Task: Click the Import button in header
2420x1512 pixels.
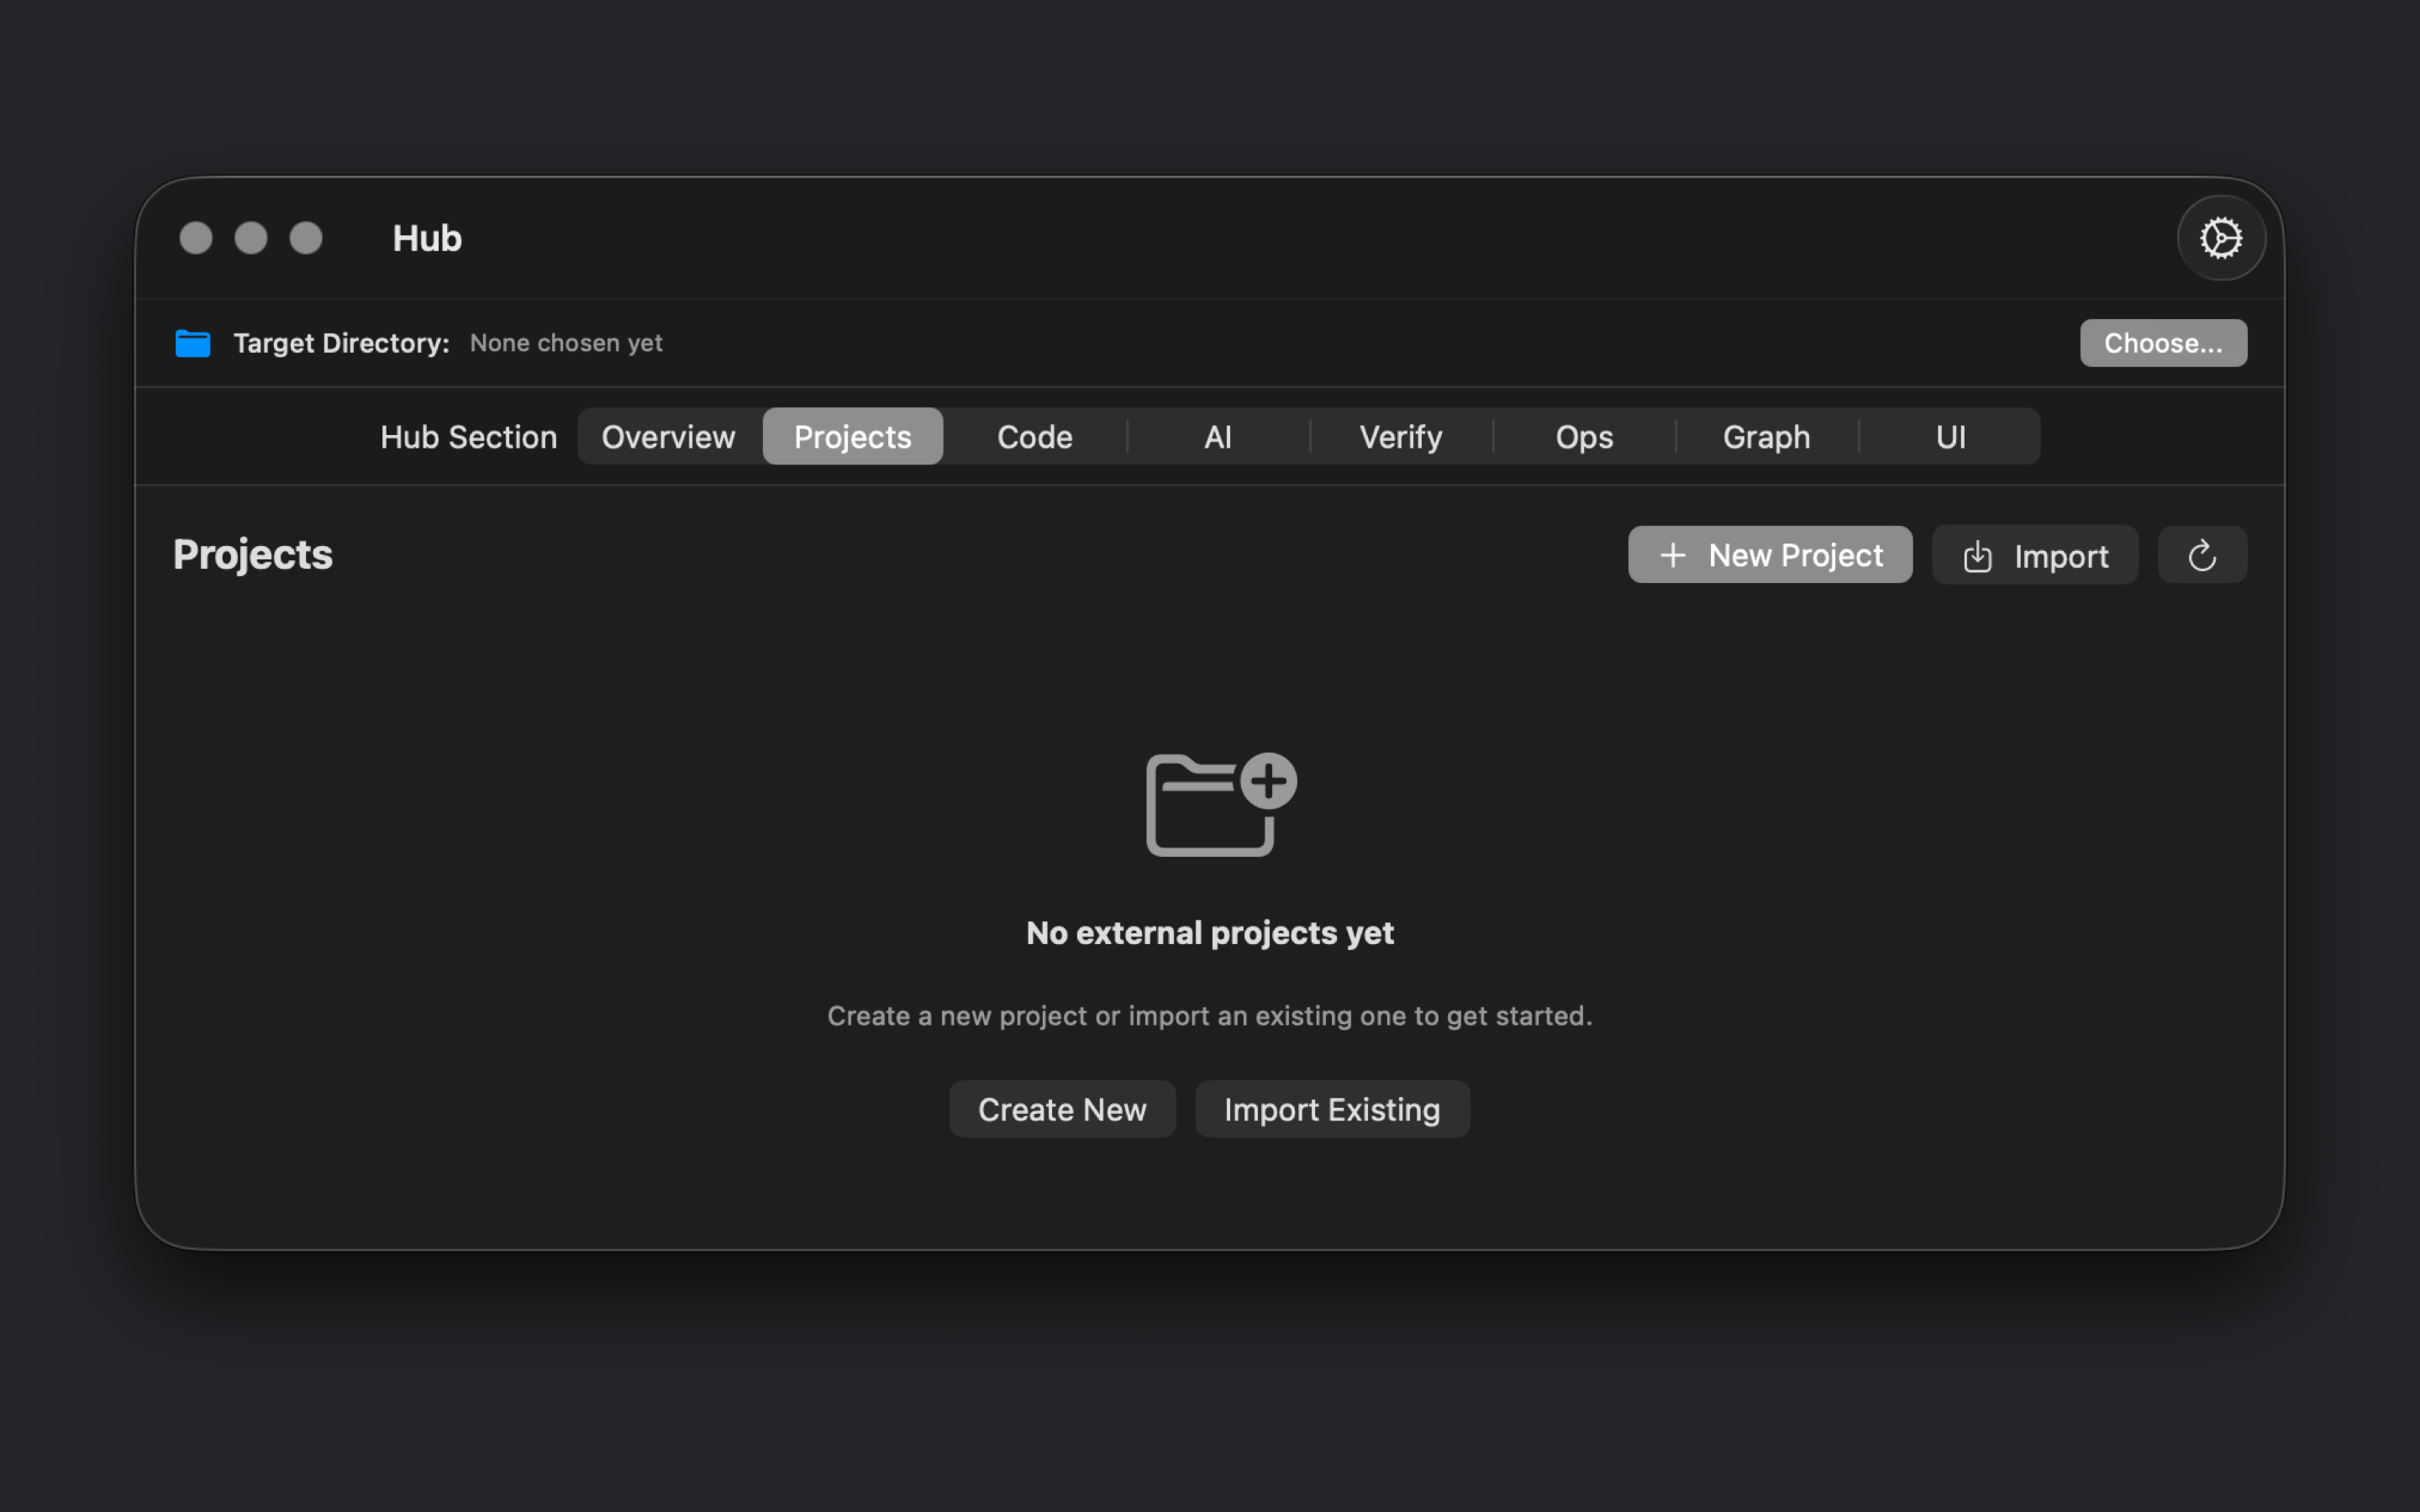Action: tap(2035, 555)
